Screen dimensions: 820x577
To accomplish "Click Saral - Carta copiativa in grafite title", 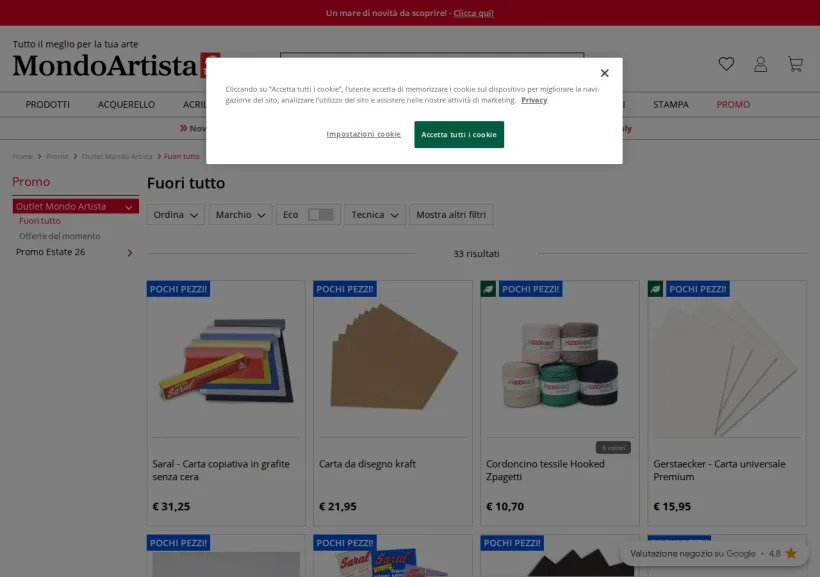I will pos(221,470).
